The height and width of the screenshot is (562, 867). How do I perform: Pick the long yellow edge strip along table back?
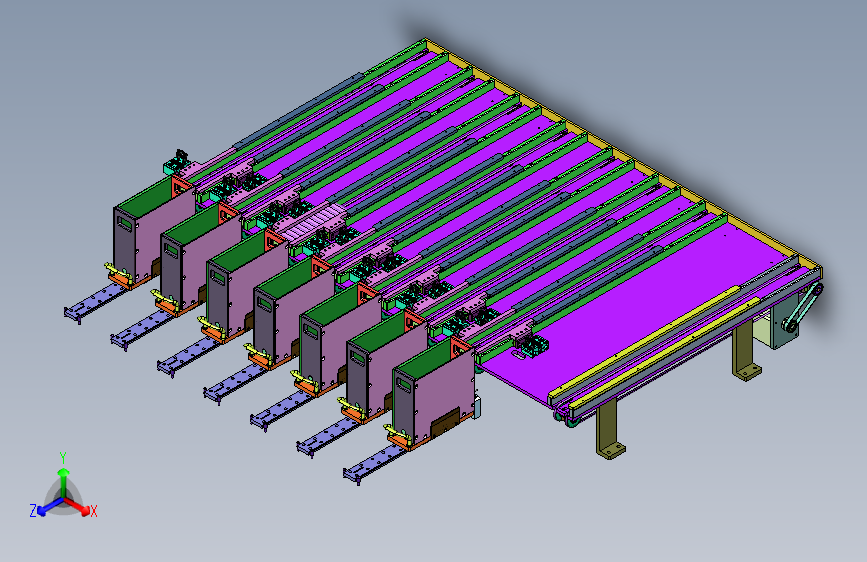pyautogui.click(x=622, y=157)
